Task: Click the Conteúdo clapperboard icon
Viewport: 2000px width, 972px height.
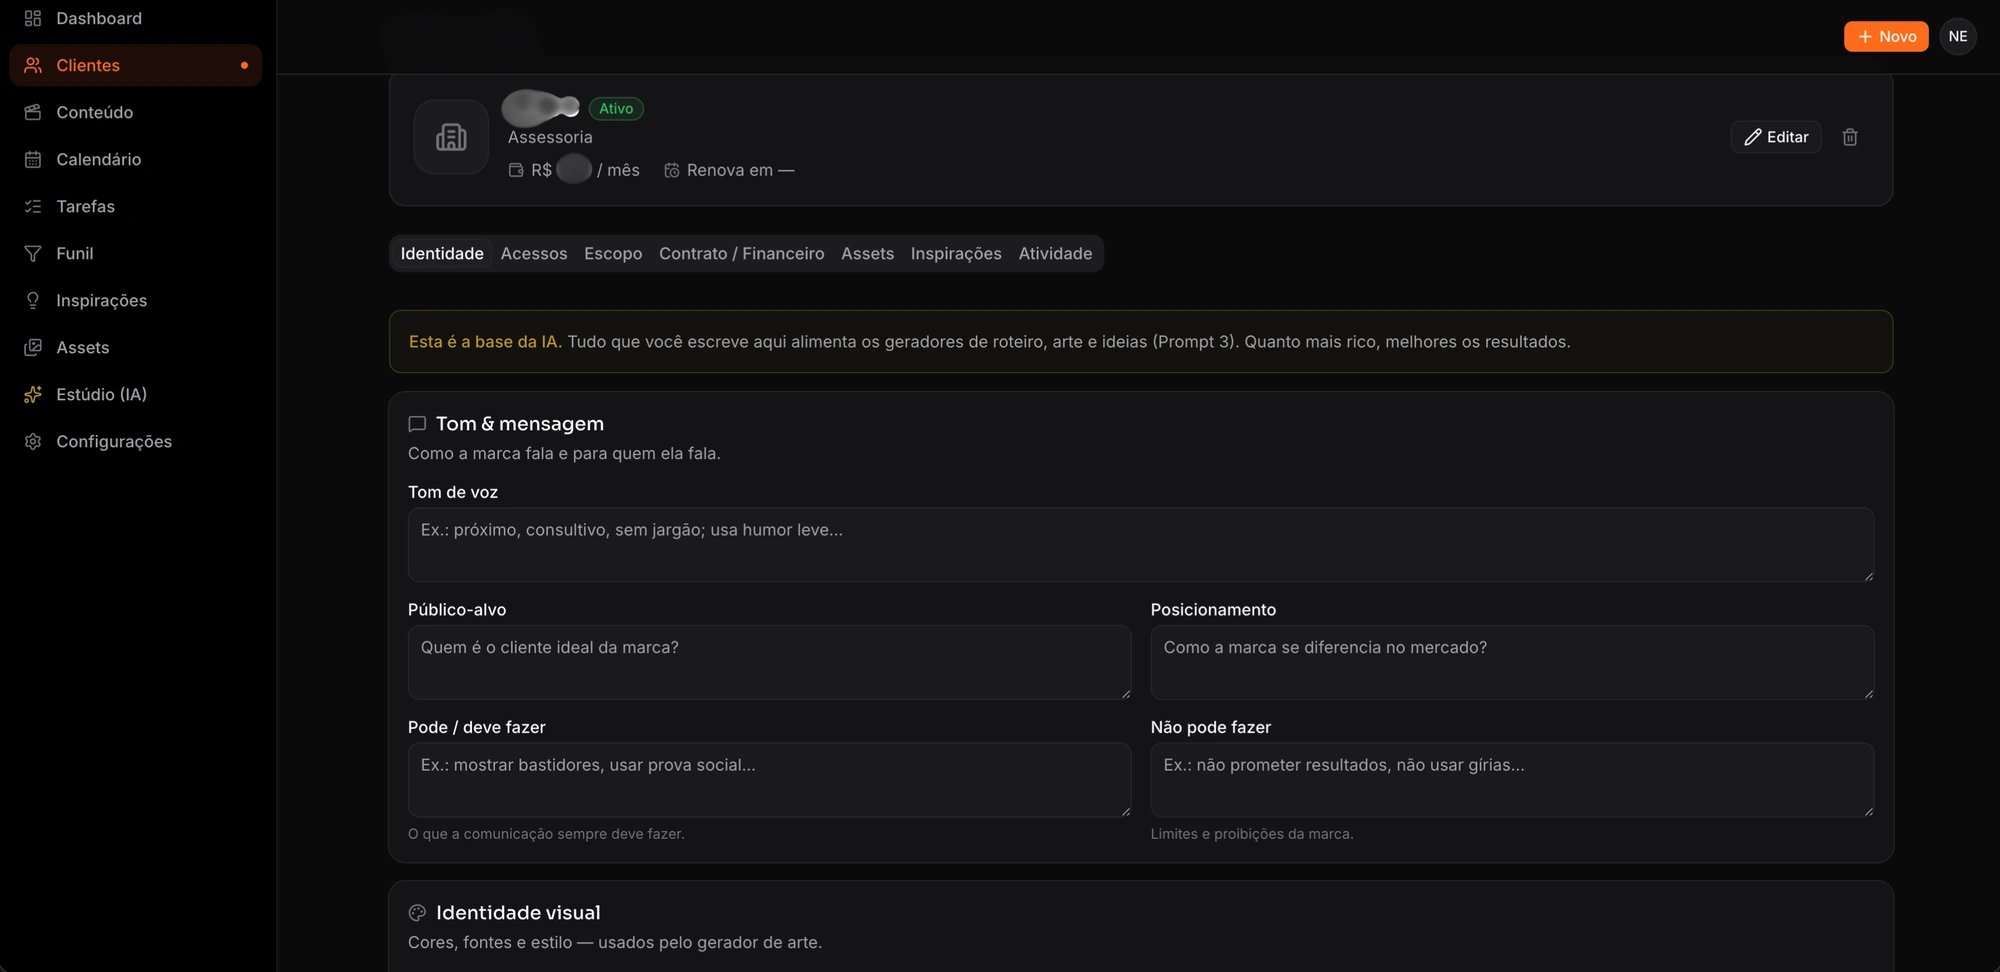Action: [33, 112]
